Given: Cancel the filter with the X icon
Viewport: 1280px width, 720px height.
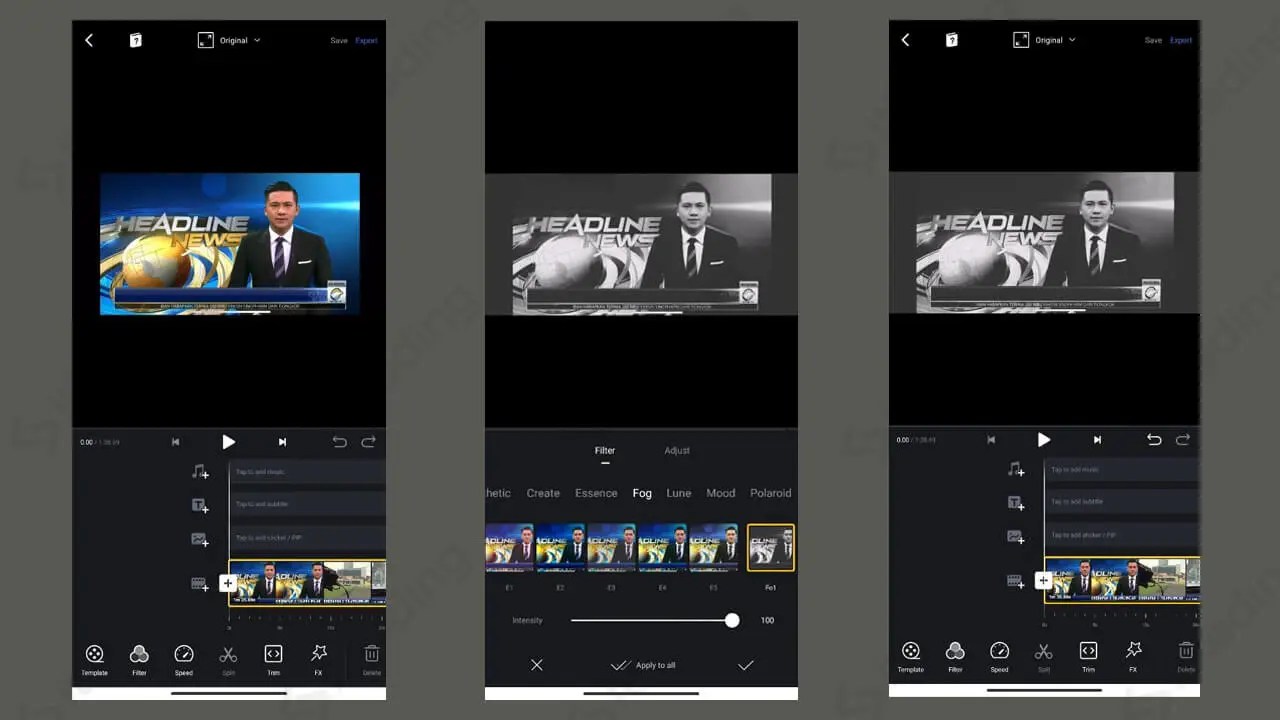Looking at the screenshot, I should click(537, 665).
